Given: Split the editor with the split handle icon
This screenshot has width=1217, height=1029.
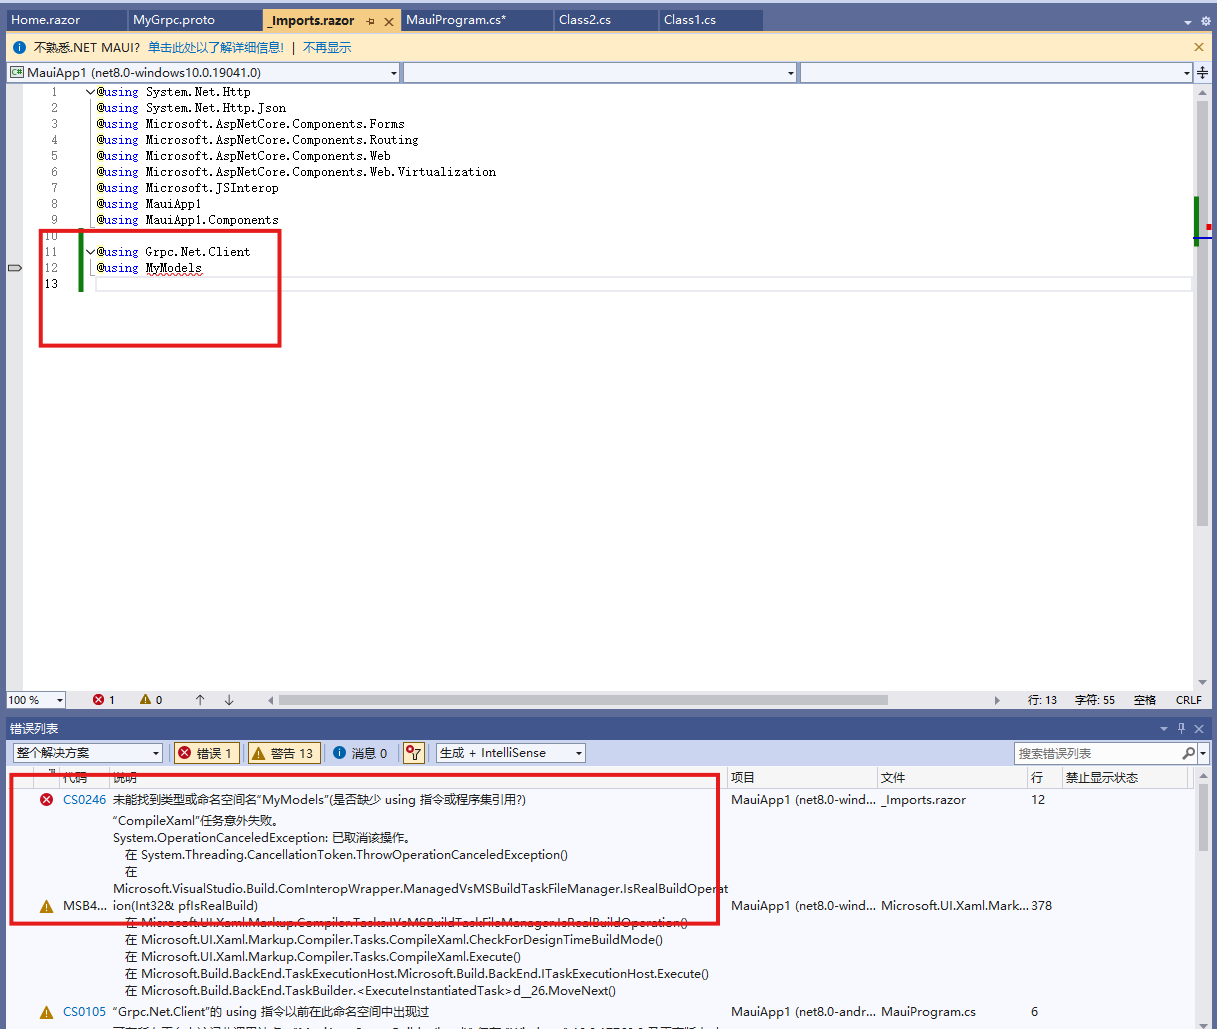Looking at the screenshot, I should [1202, 72].
